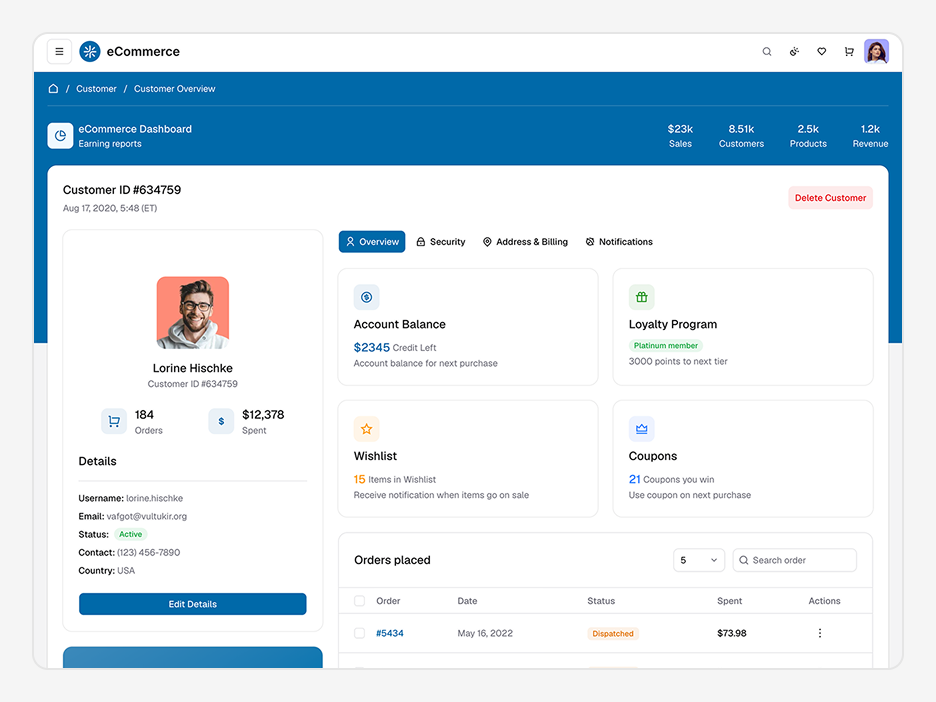Click the Spent dollar icon beside $12,378

pos(221,421)
